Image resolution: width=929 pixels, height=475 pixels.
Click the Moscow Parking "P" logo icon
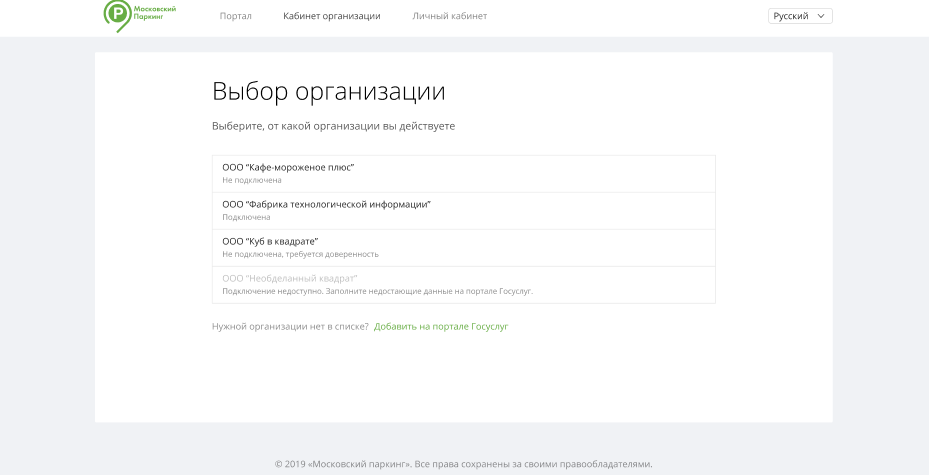(x=117, y=14)
